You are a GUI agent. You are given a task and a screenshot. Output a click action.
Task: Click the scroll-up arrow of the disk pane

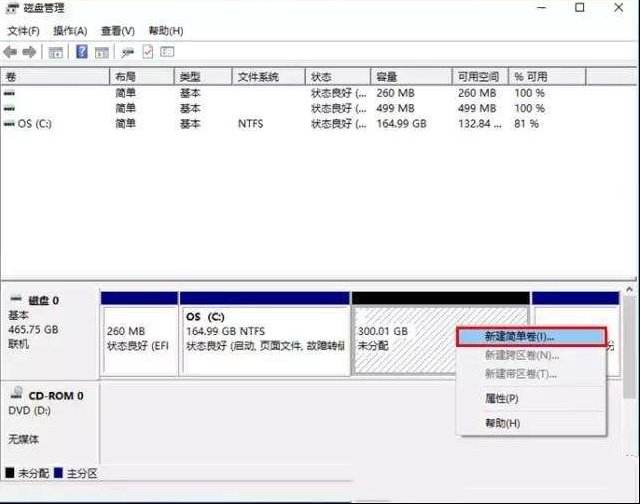point(630,289)
